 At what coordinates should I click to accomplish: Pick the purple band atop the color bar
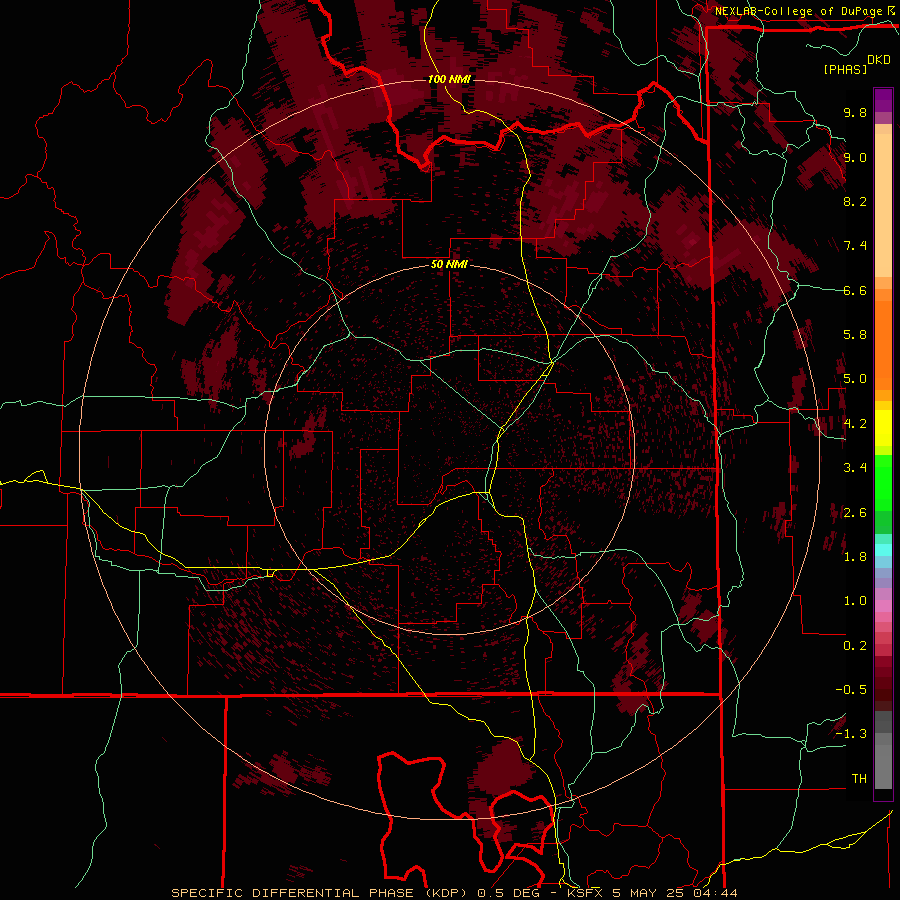pyautogui.click(x=883, y=100)
